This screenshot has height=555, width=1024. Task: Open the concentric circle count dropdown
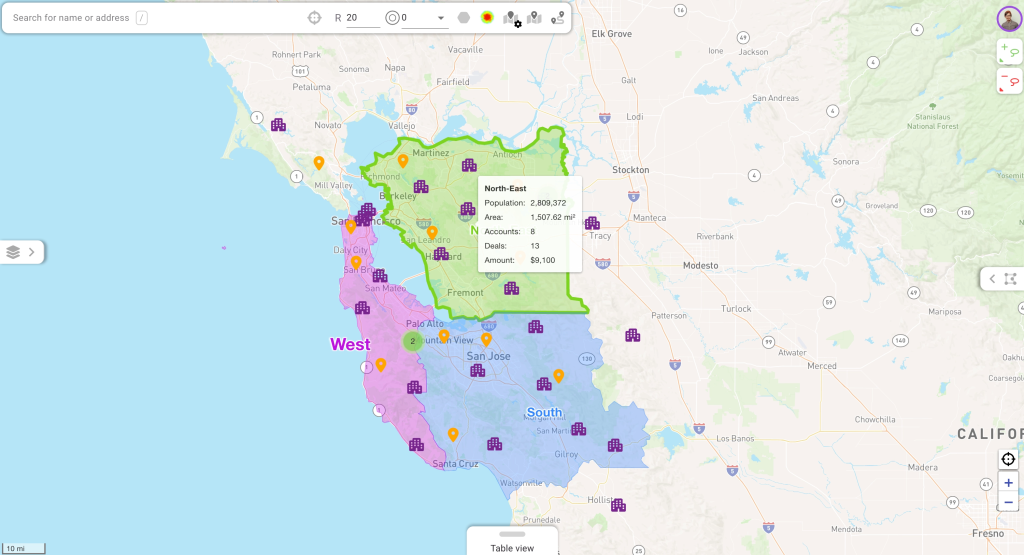point(440,18)
